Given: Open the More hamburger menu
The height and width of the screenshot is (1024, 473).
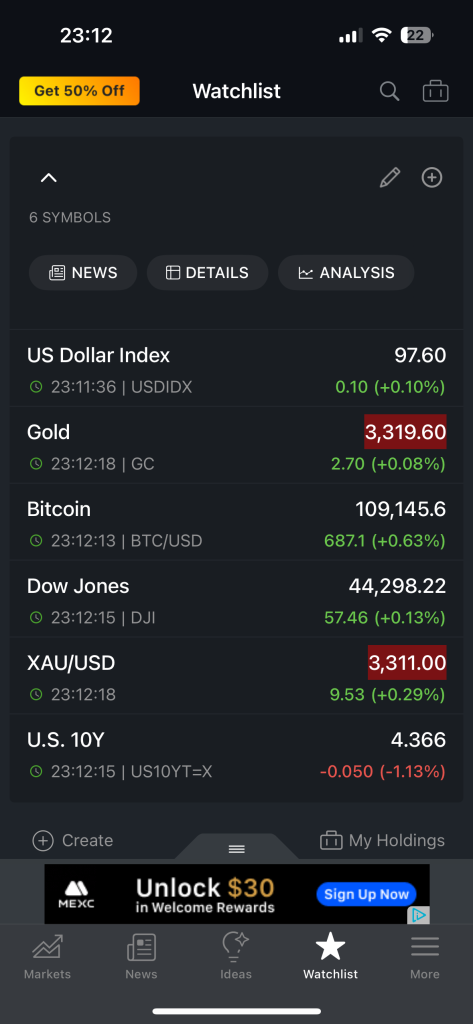Looking at the screenshot, I should coord(425,956).
